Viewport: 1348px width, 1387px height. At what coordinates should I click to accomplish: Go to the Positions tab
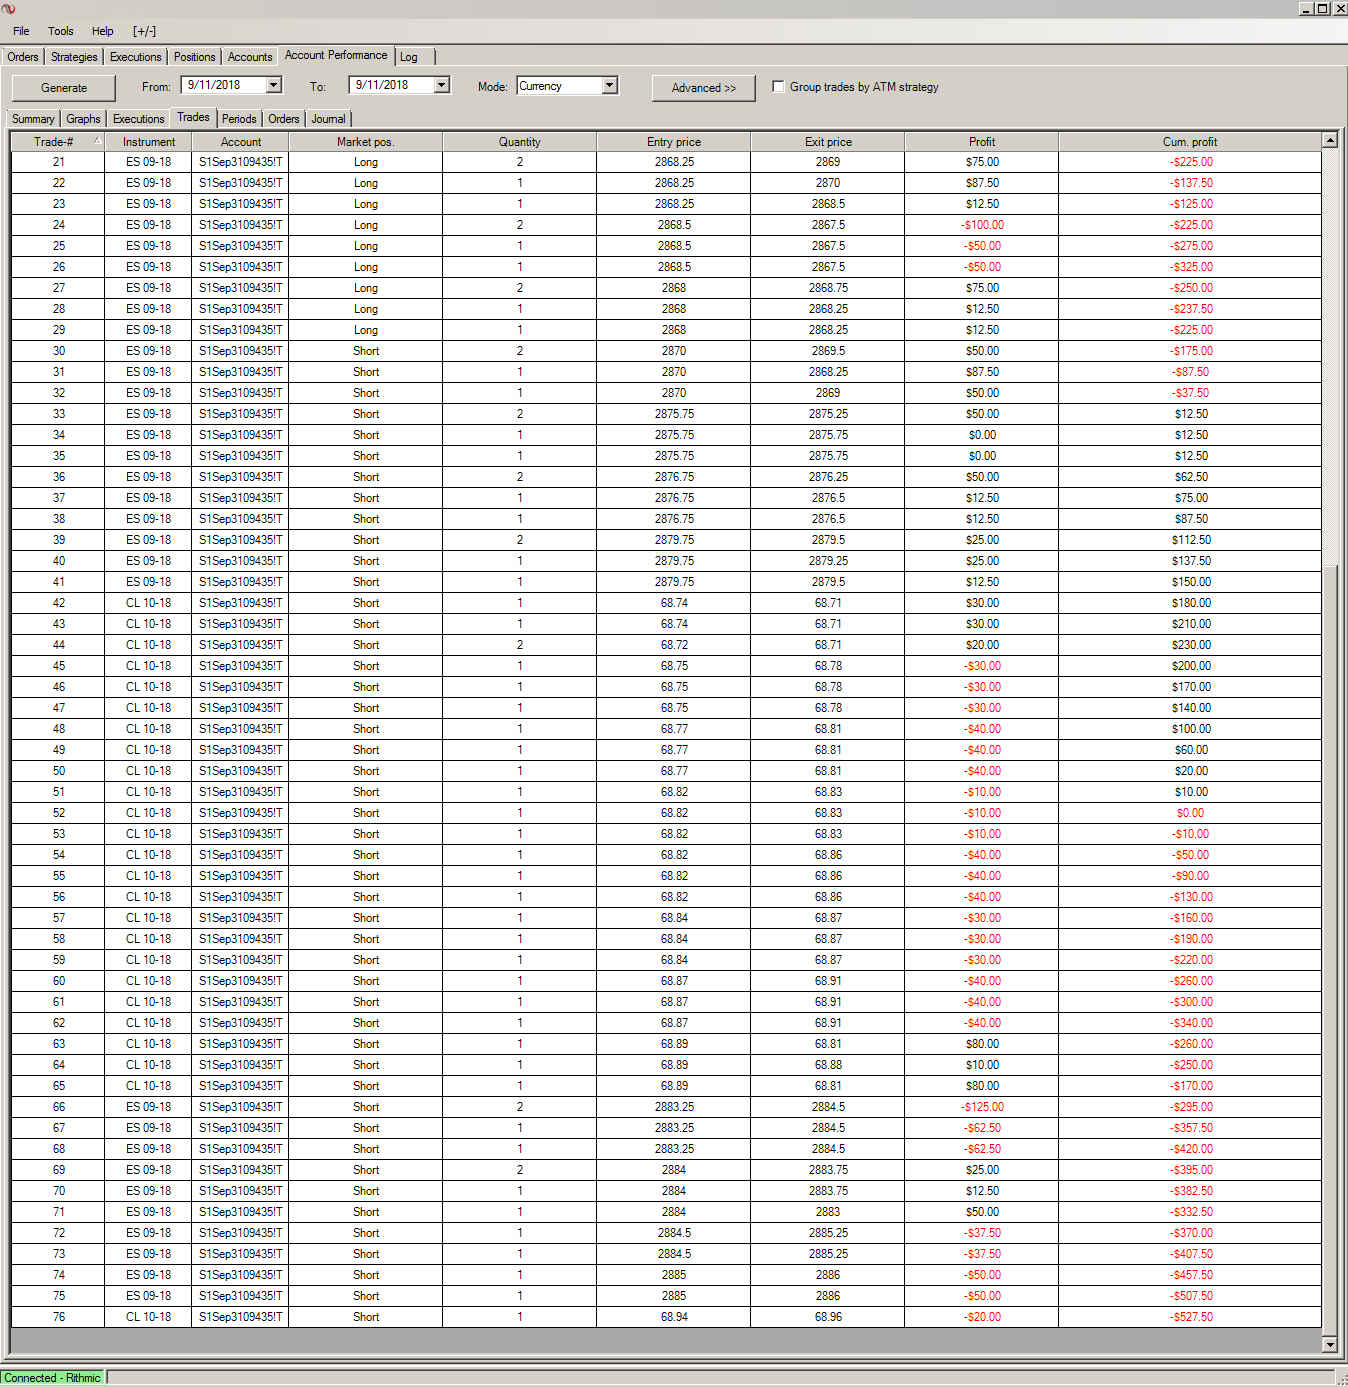(194, 57)
